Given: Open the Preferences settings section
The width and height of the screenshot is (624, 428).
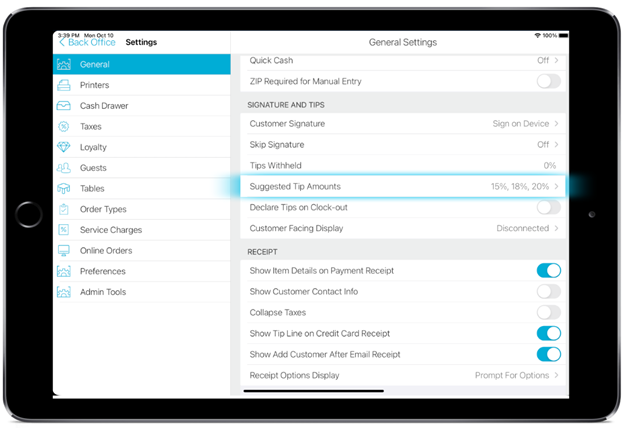Looking at the screenshot, I should tap(103, 271).
